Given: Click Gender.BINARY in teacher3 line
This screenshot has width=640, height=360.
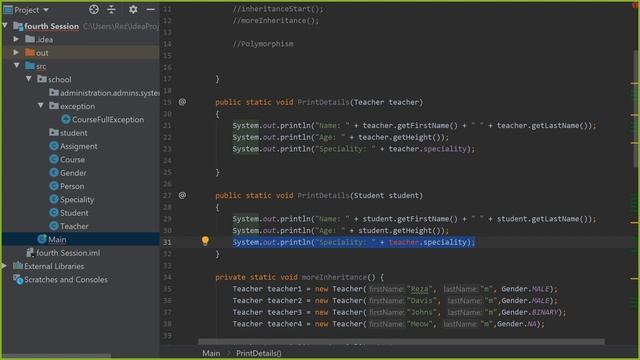Looking at the screenshot, I should tap(530, 312).
